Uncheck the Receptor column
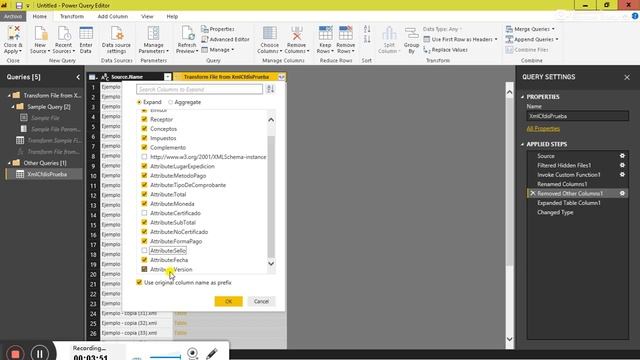 [144, 119]
